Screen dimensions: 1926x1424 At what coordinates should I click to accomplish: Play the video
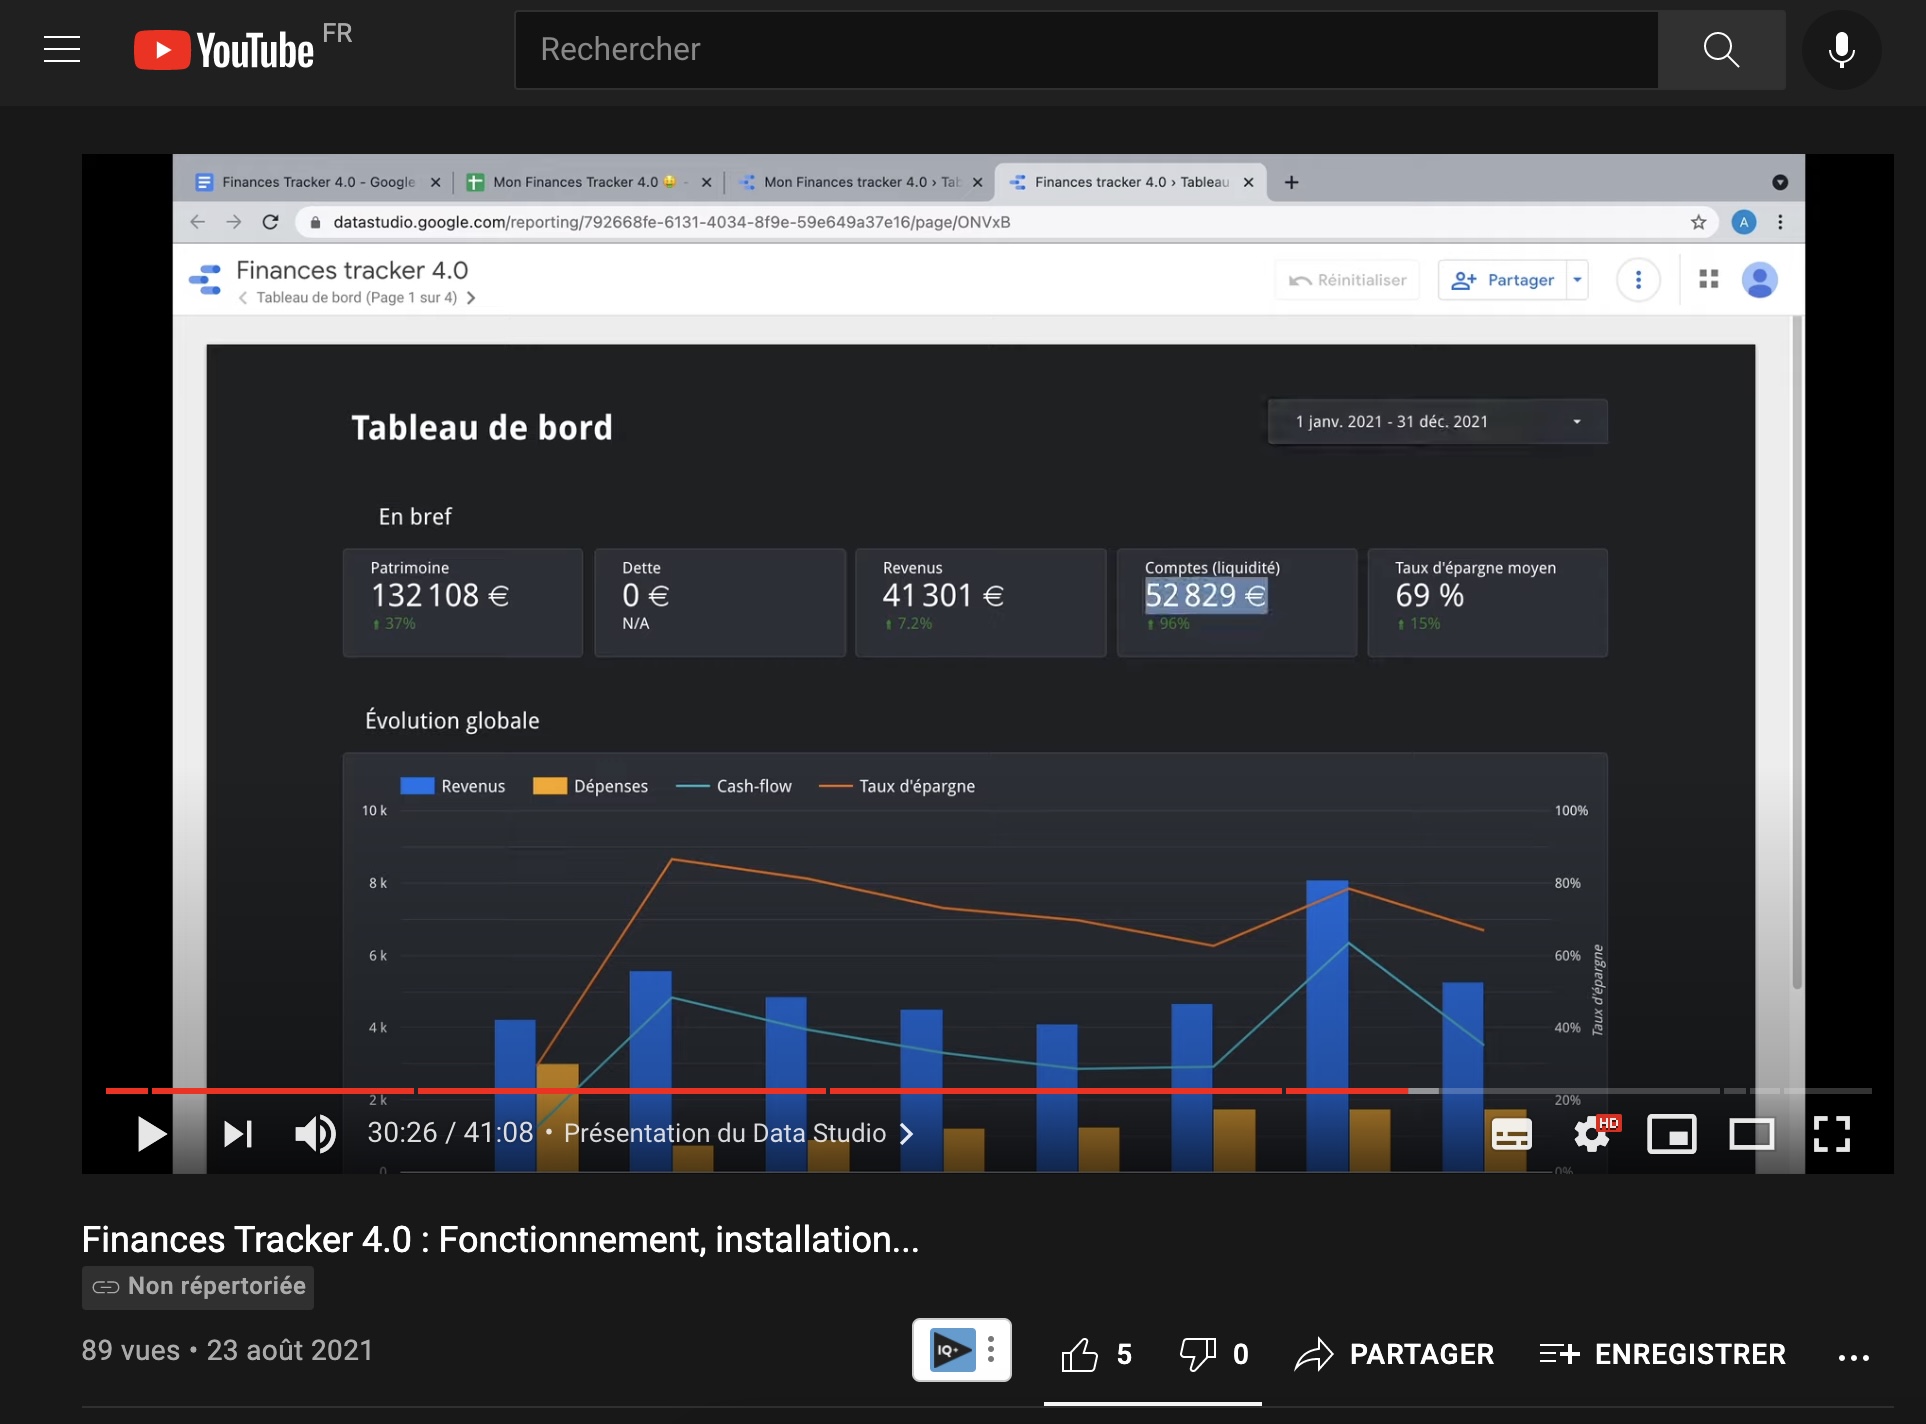pos(151,1134)
